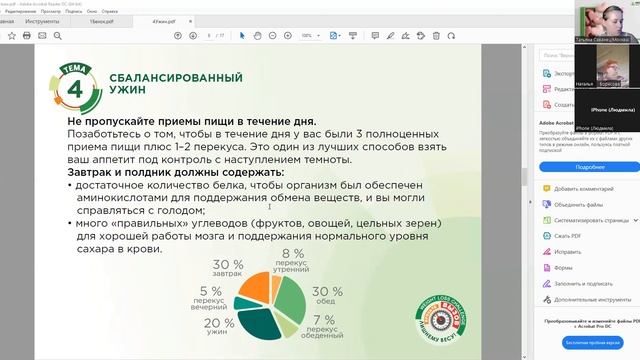640x360 pixels.
Task: Click the Print icon
Action: pos(27,36)
